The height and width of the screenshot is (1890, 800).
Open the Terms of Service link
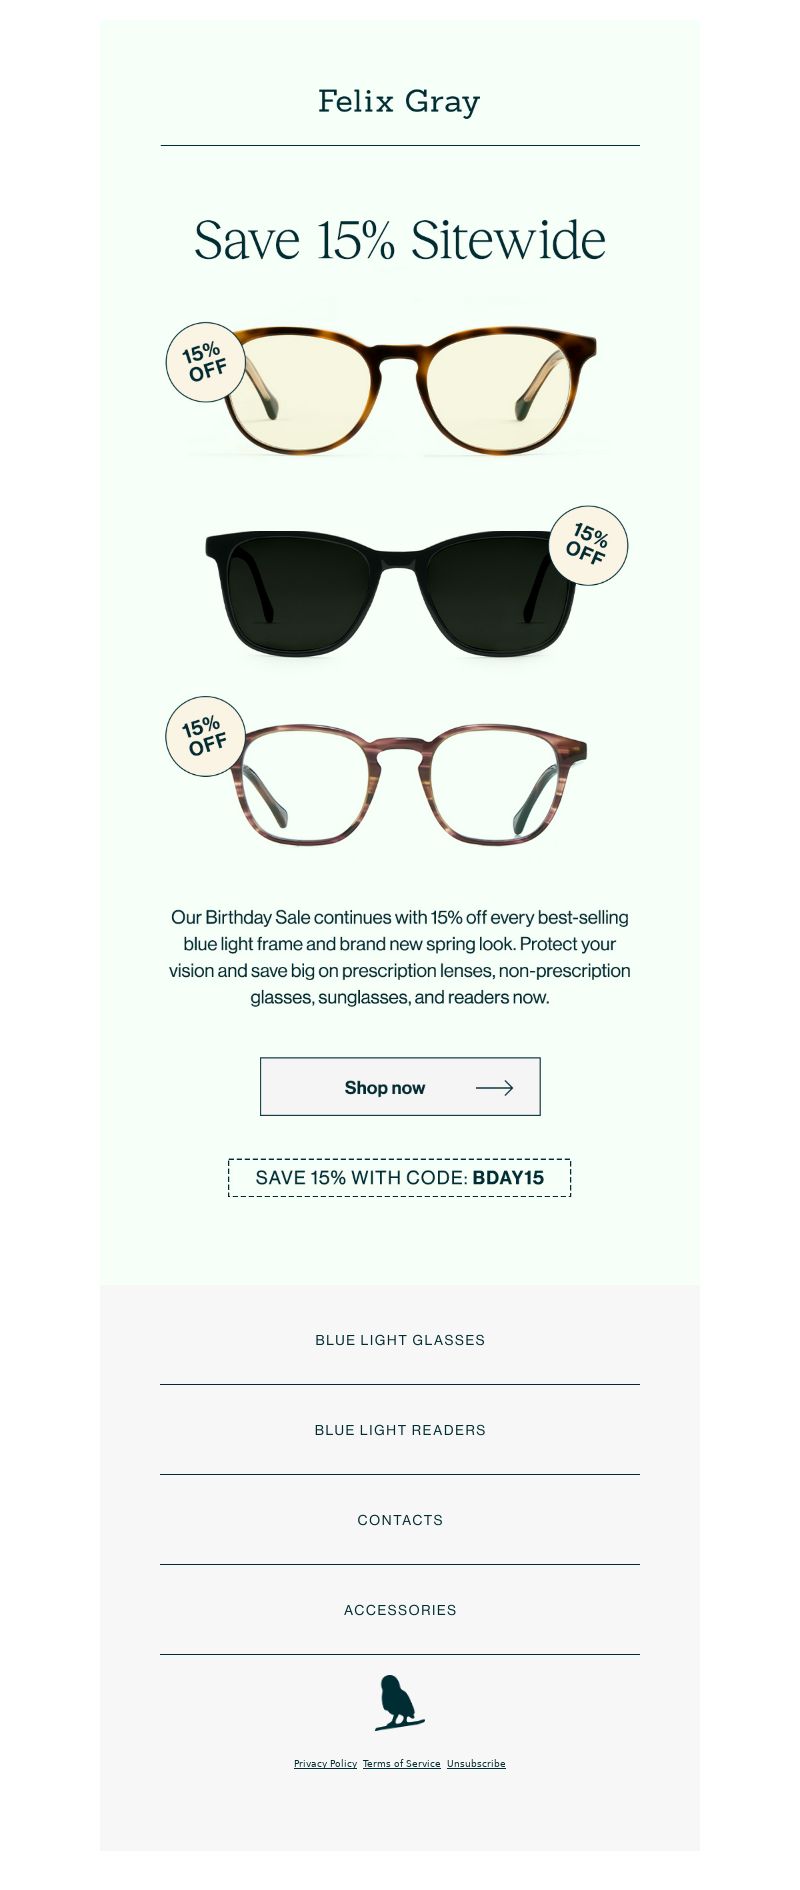pyautogui.click(x=402, y=1764)
